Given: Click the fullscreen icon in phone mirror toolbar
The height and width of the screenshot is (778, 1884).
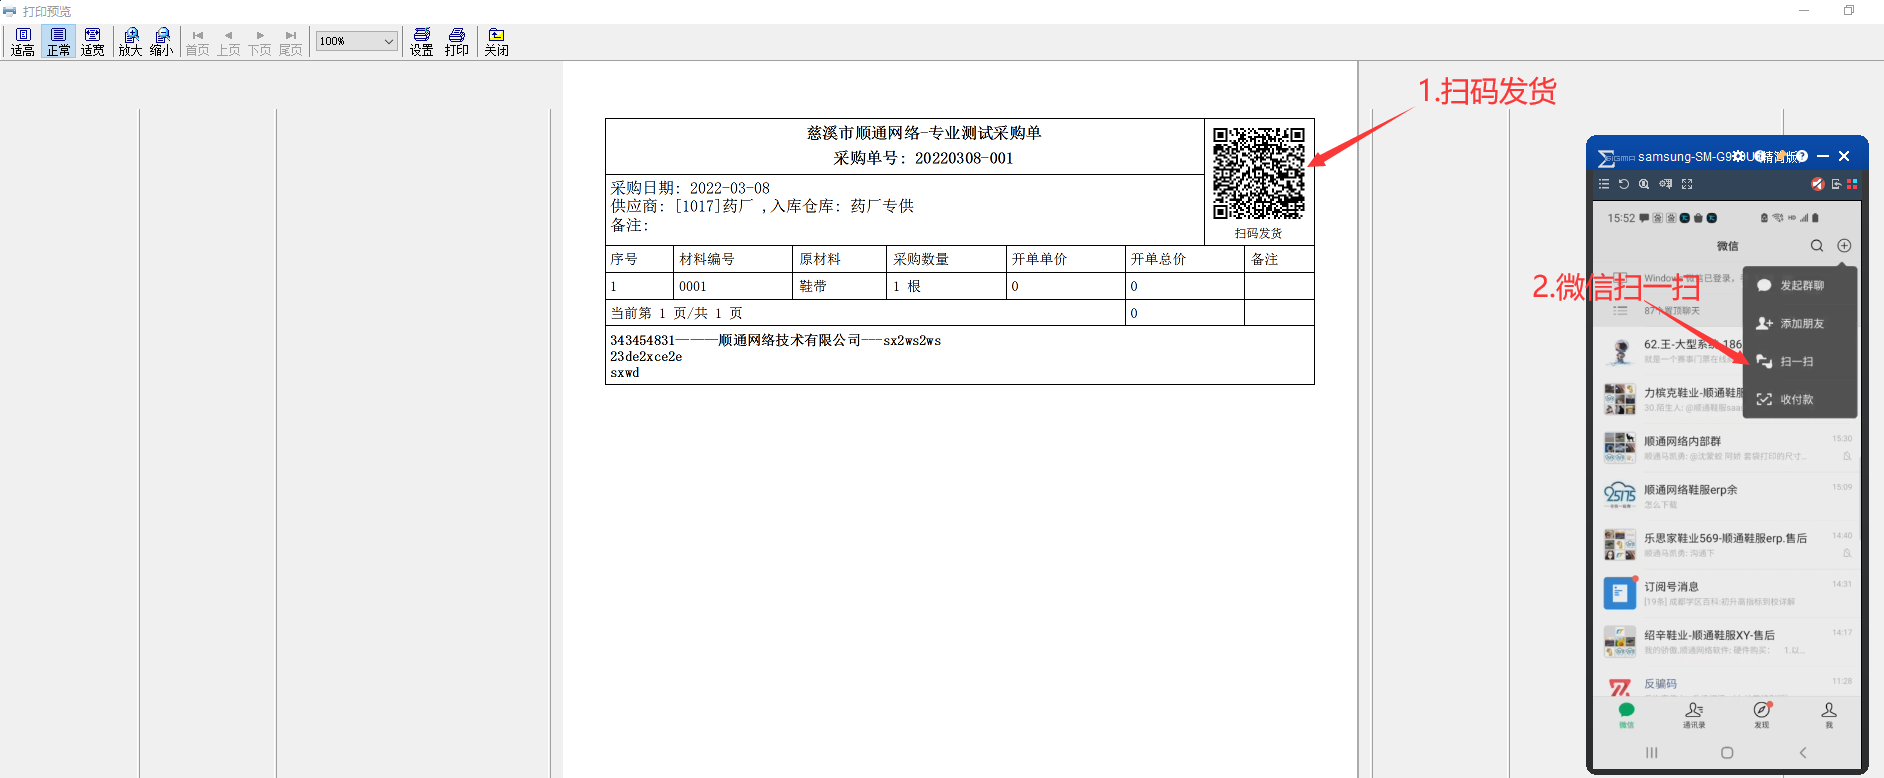Looking at the screenshot, I should [x=1687, y=184].
